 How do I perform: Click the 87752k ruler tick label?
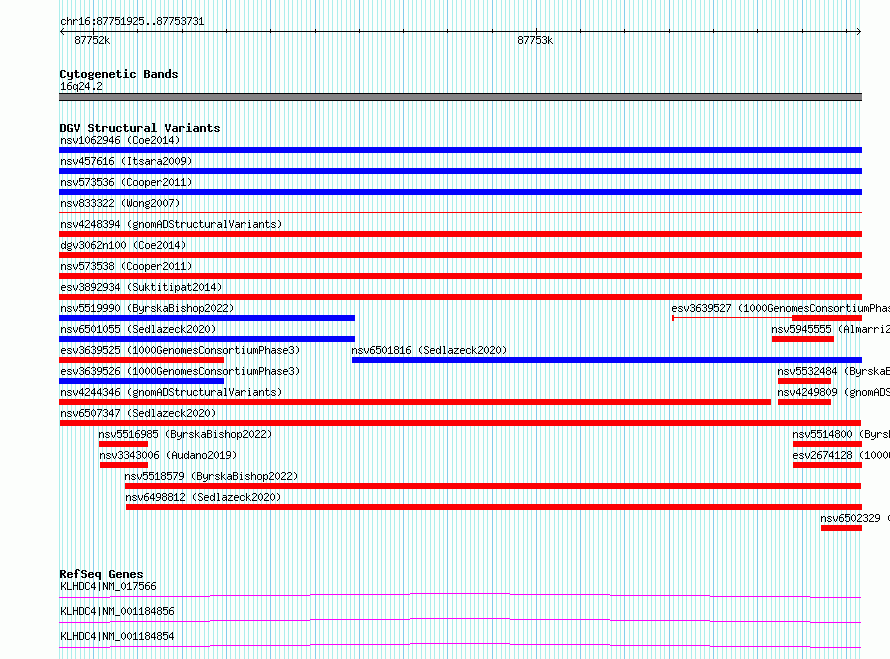coord(92,40)
